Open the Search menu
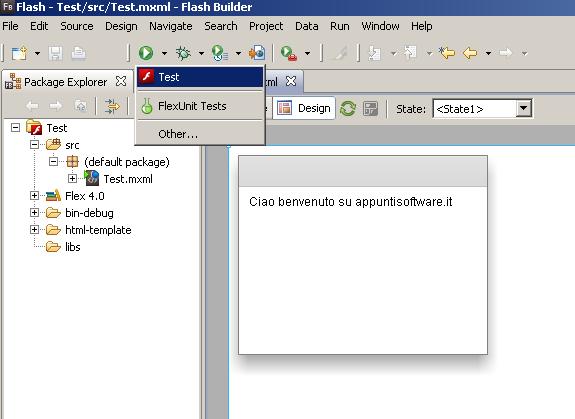This screenshot has width=575, height=419. click(221, 26)
